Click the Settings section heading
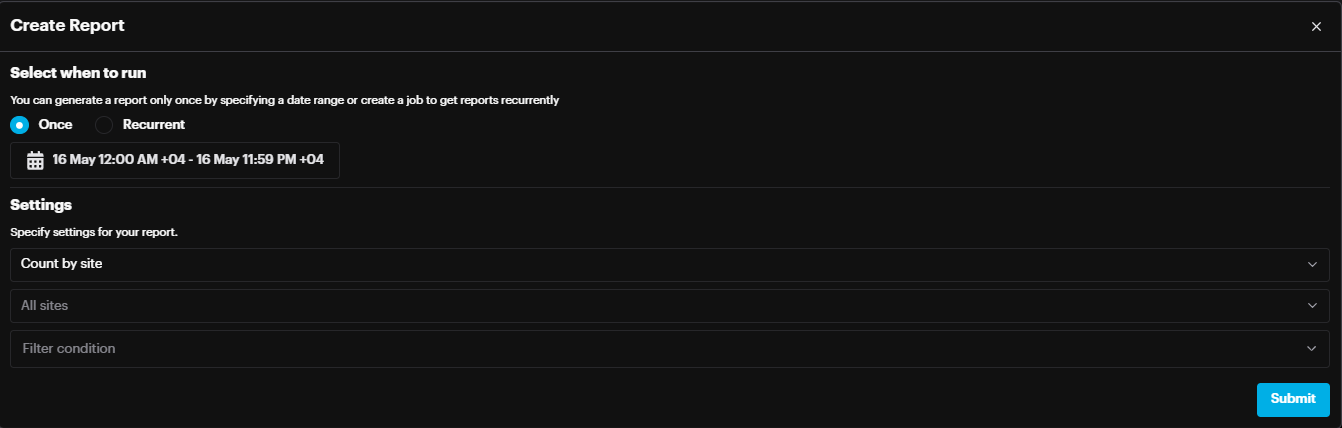This screenshot has width=1342, height=428. [41, 205]
